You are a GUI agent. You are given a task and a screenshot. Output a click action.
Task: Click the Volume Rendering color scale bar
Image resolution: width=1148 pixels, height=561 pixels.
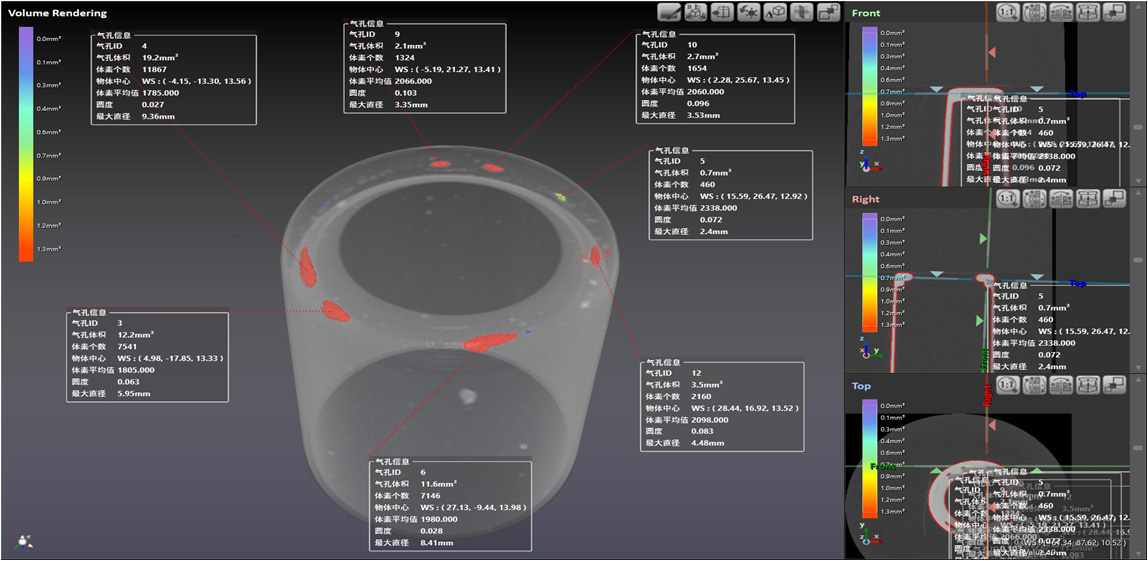click(25, 143)
